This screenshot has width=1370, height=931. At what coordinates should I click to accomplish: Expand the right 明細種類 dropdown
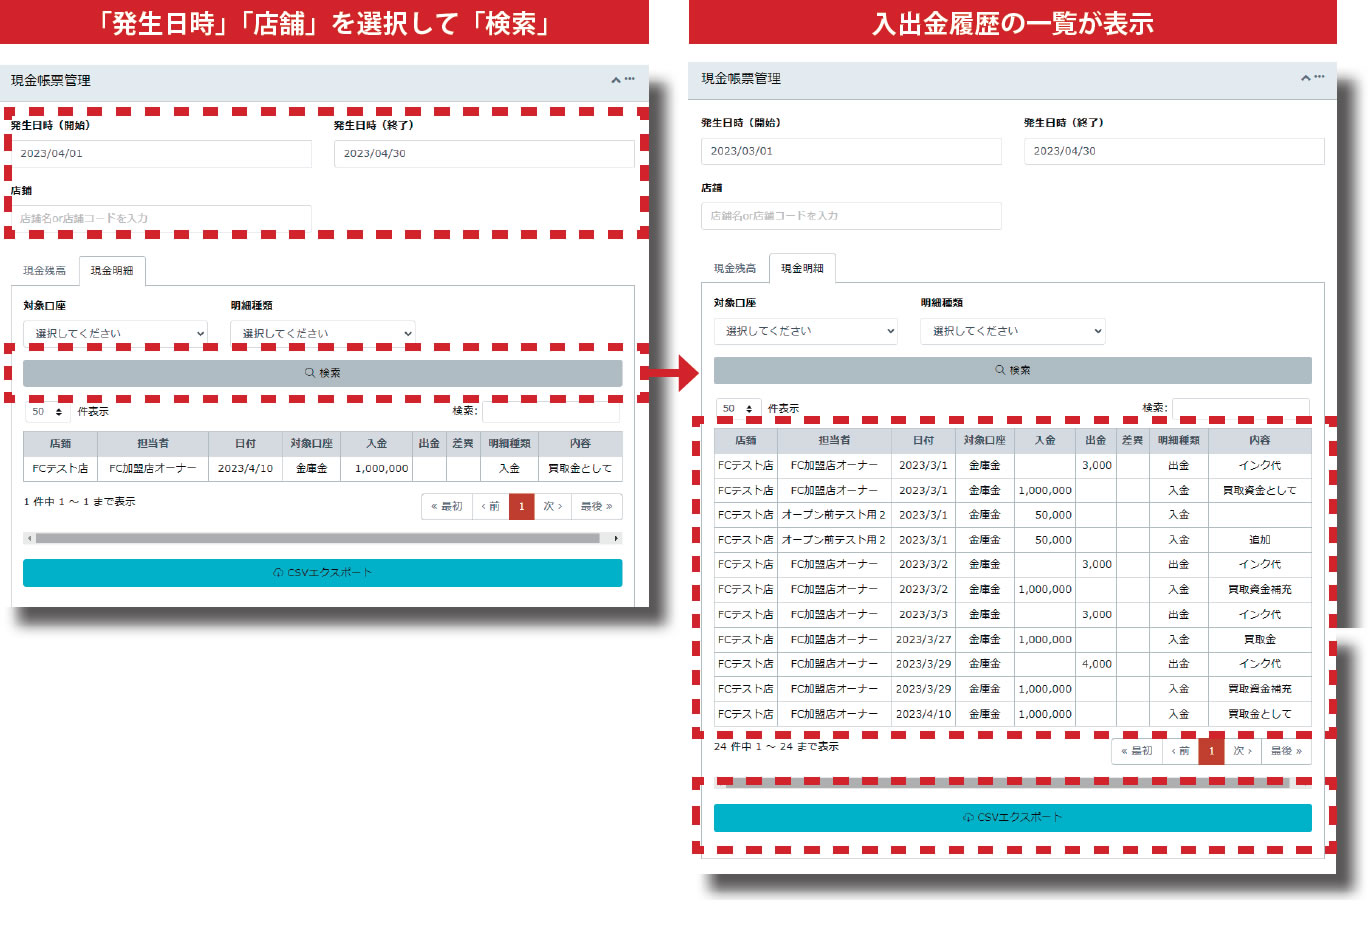click(x=1012, y=331)
